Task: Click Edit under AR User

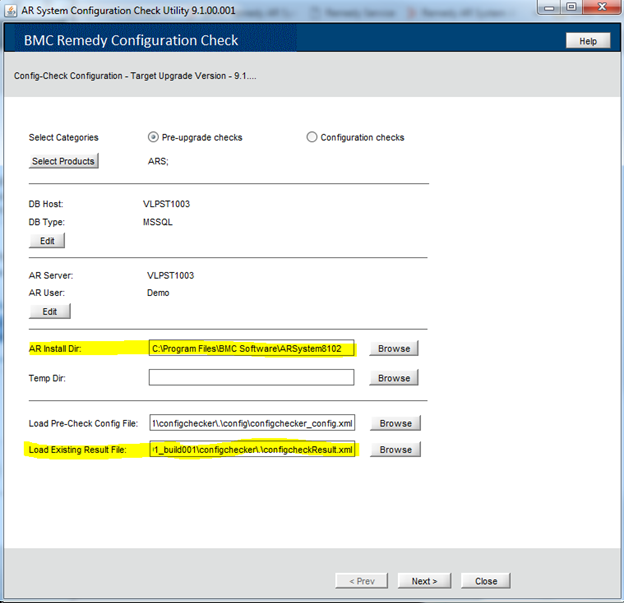Action: (50, 311)
